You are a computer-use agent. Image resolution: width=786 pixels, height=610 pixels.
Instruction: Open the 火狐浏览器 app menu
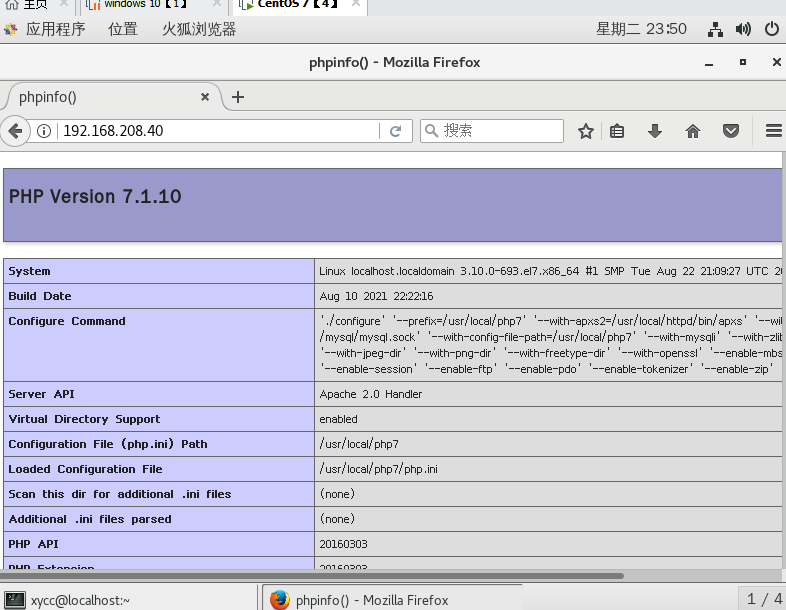tap(199, 29)
